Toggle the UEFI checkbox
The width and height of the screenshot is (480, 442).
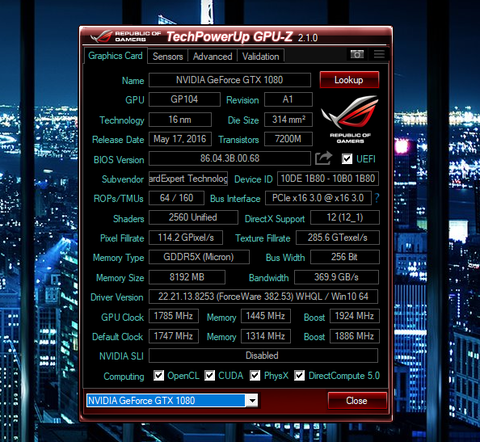(x=347, y=159)
